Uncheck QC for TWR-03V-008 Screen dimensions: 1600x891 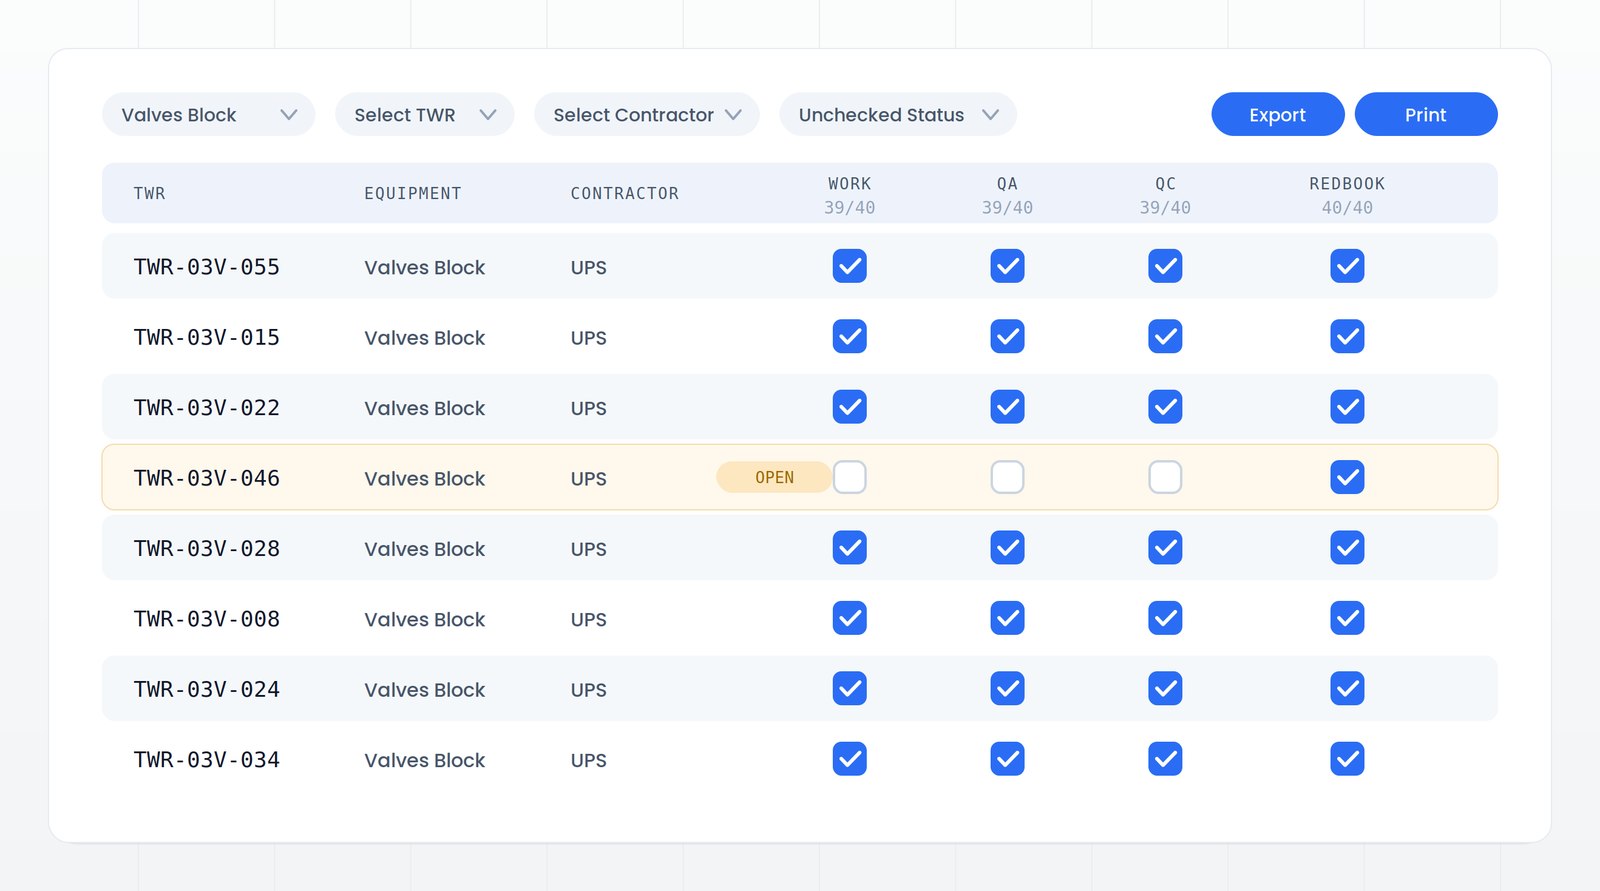[1165, 618]
